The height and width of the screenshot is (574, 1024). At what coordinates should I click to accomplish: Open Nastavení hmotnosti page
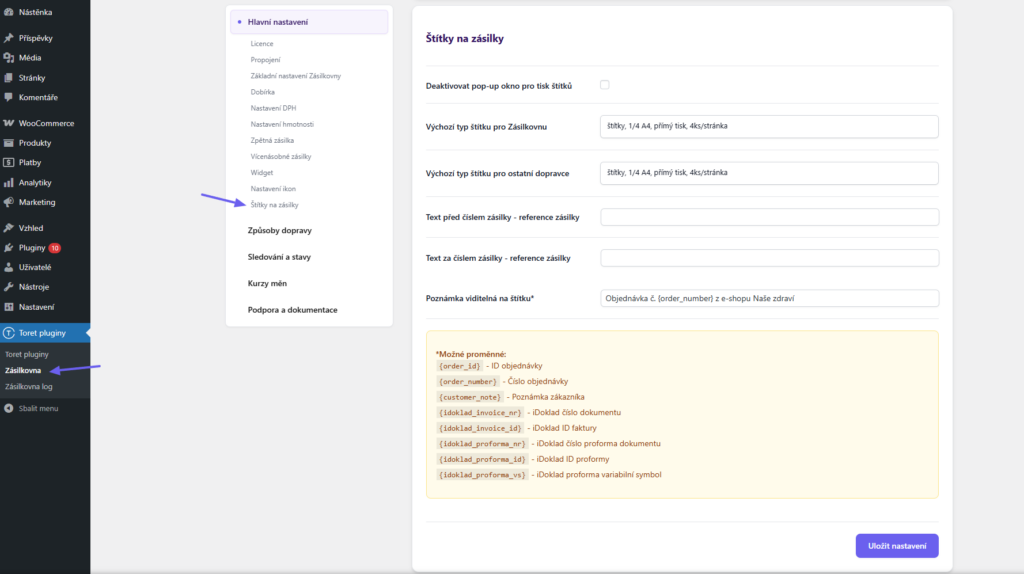coord(282,124)
